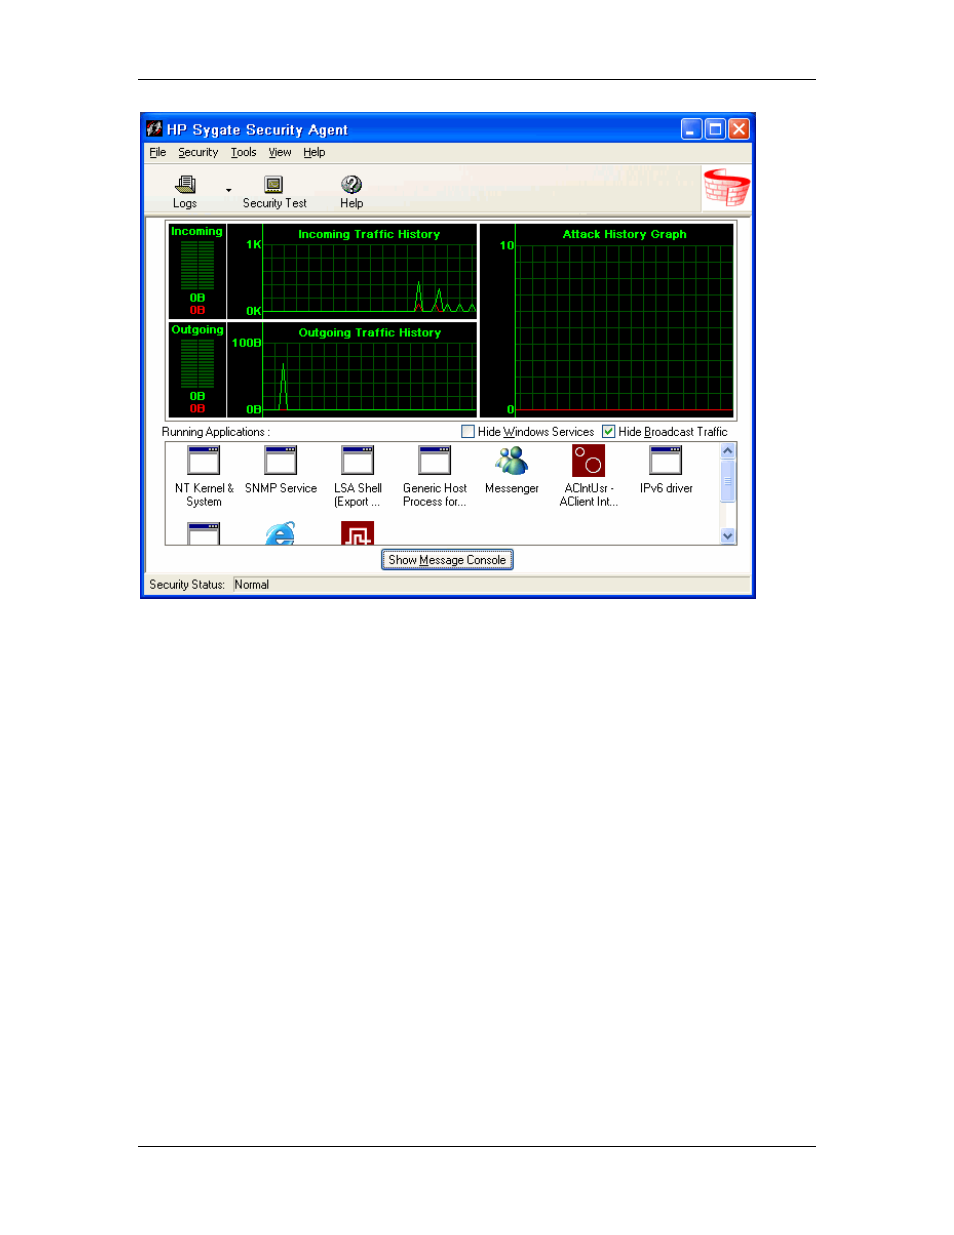The width and height of the screenshot is (954, 1235).
Task: Open the File menu
Action: coord(158,153)
